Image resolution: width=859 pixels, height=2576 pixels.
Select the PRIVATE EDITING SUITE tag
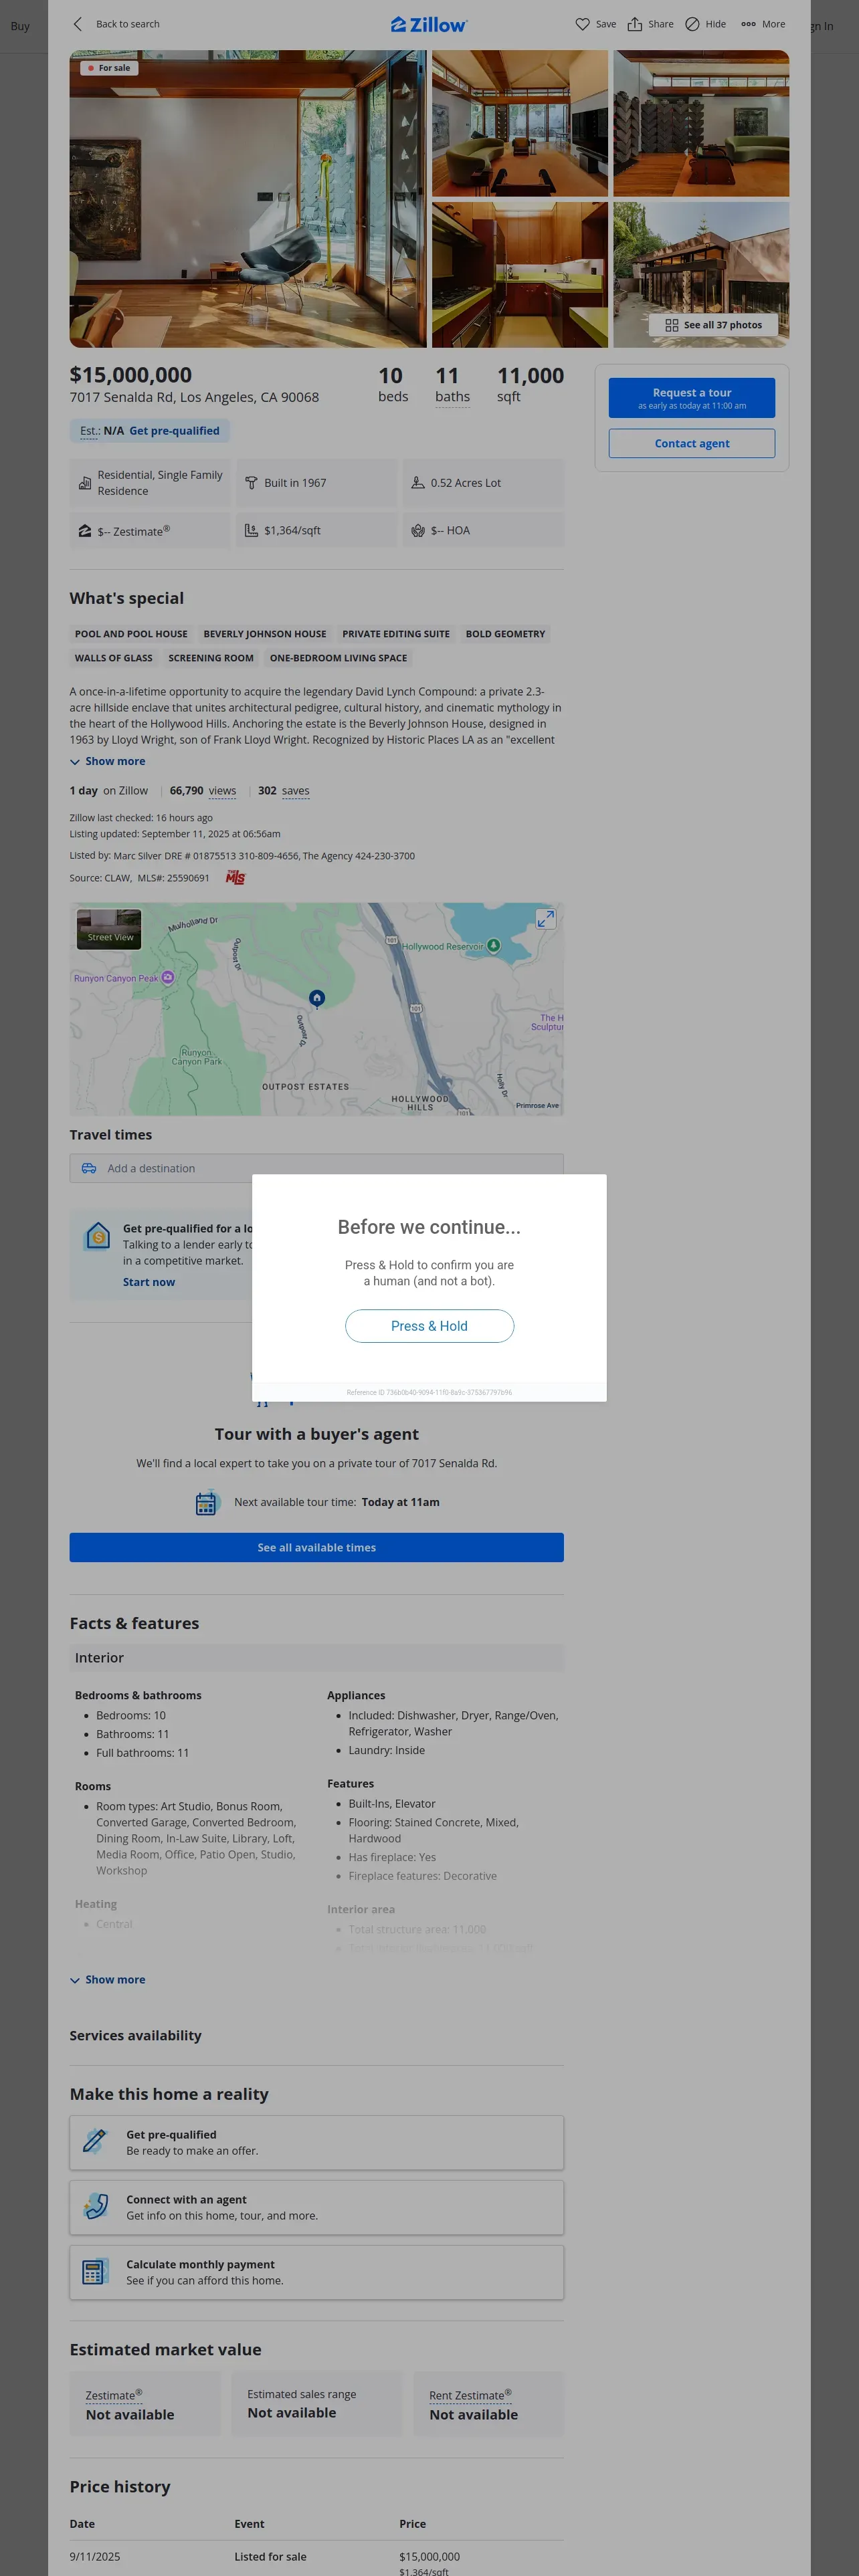396,634
